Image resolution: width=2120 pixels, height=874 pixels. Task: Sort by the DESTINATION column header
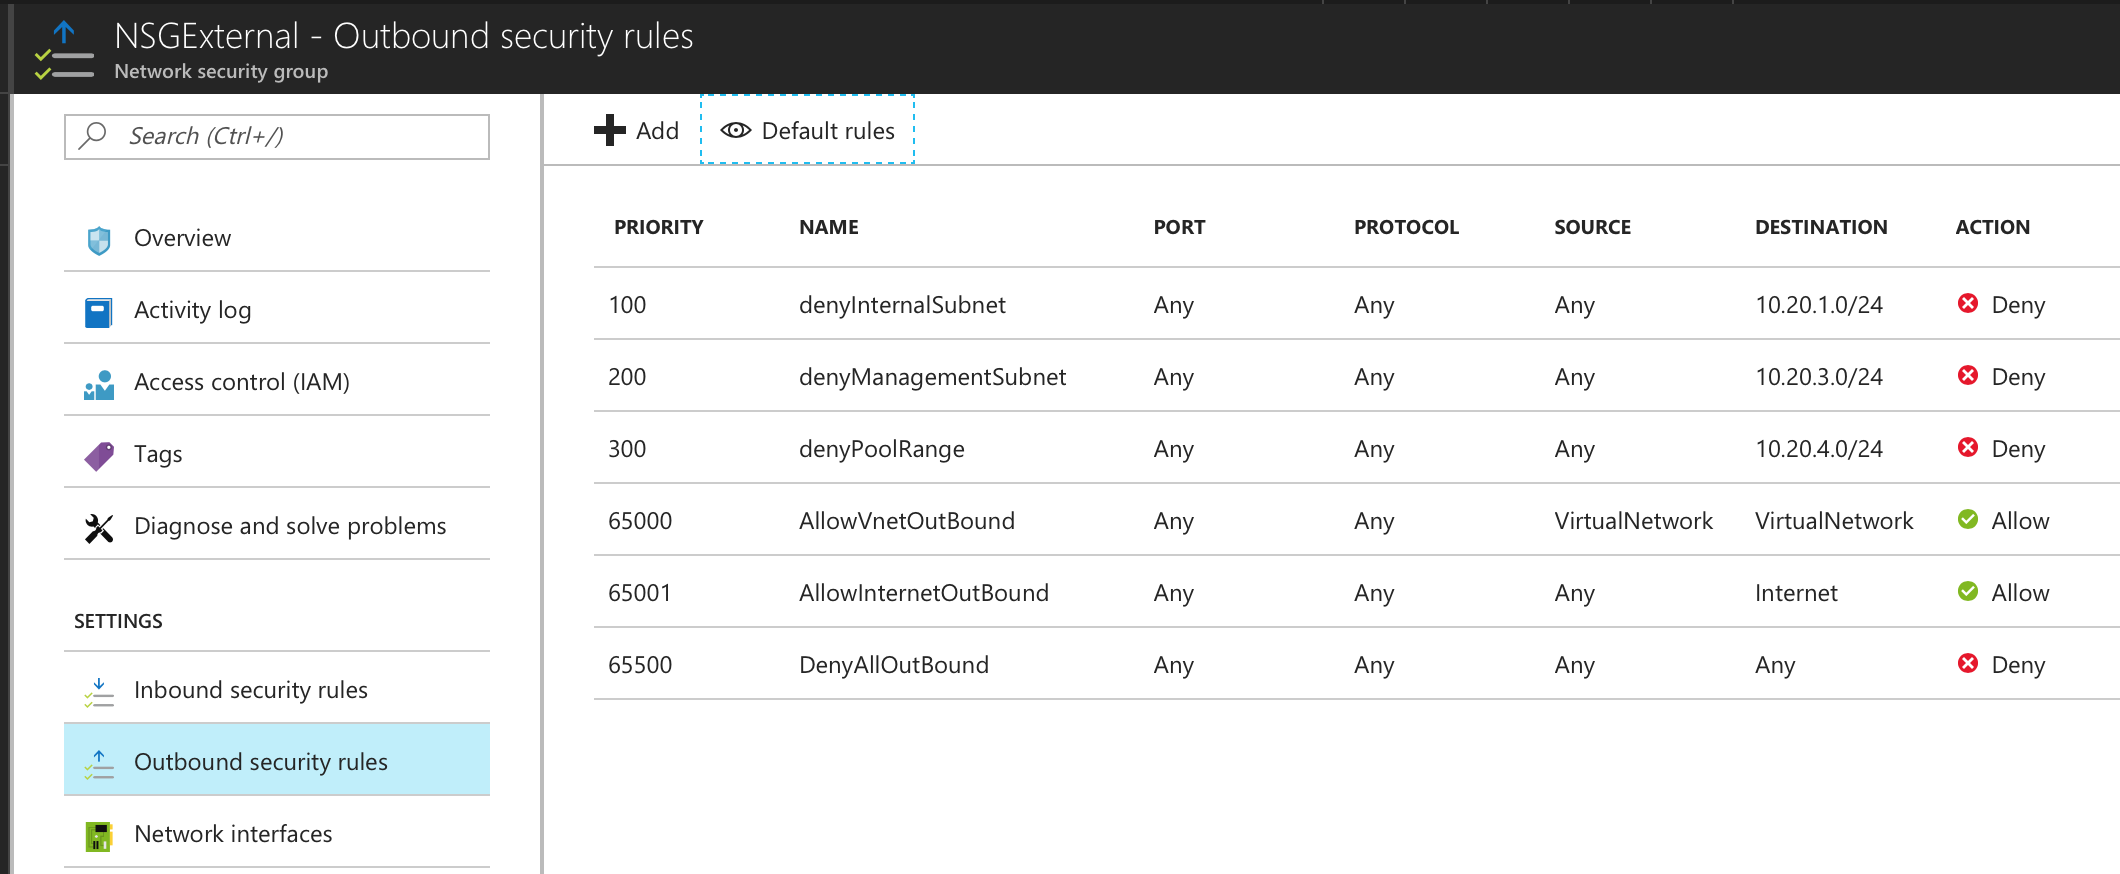tap(1821, 227)
